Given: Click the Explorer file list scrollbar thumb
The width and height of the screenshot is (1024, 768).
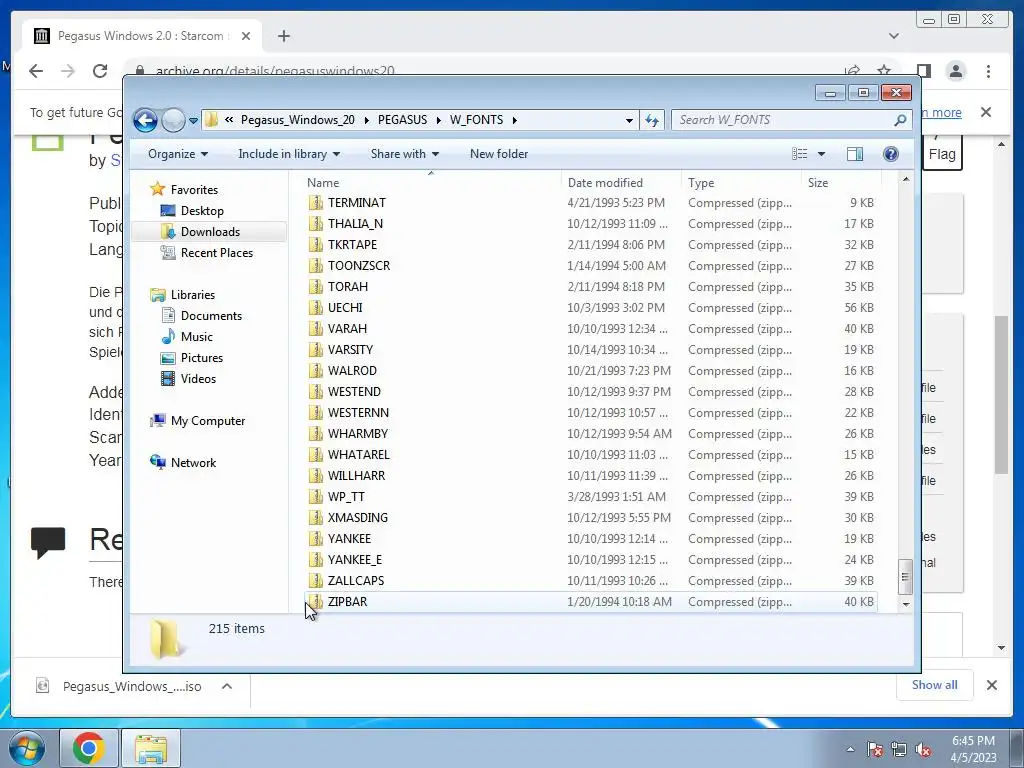Looking at the screenshot, I should pos(905,577).
